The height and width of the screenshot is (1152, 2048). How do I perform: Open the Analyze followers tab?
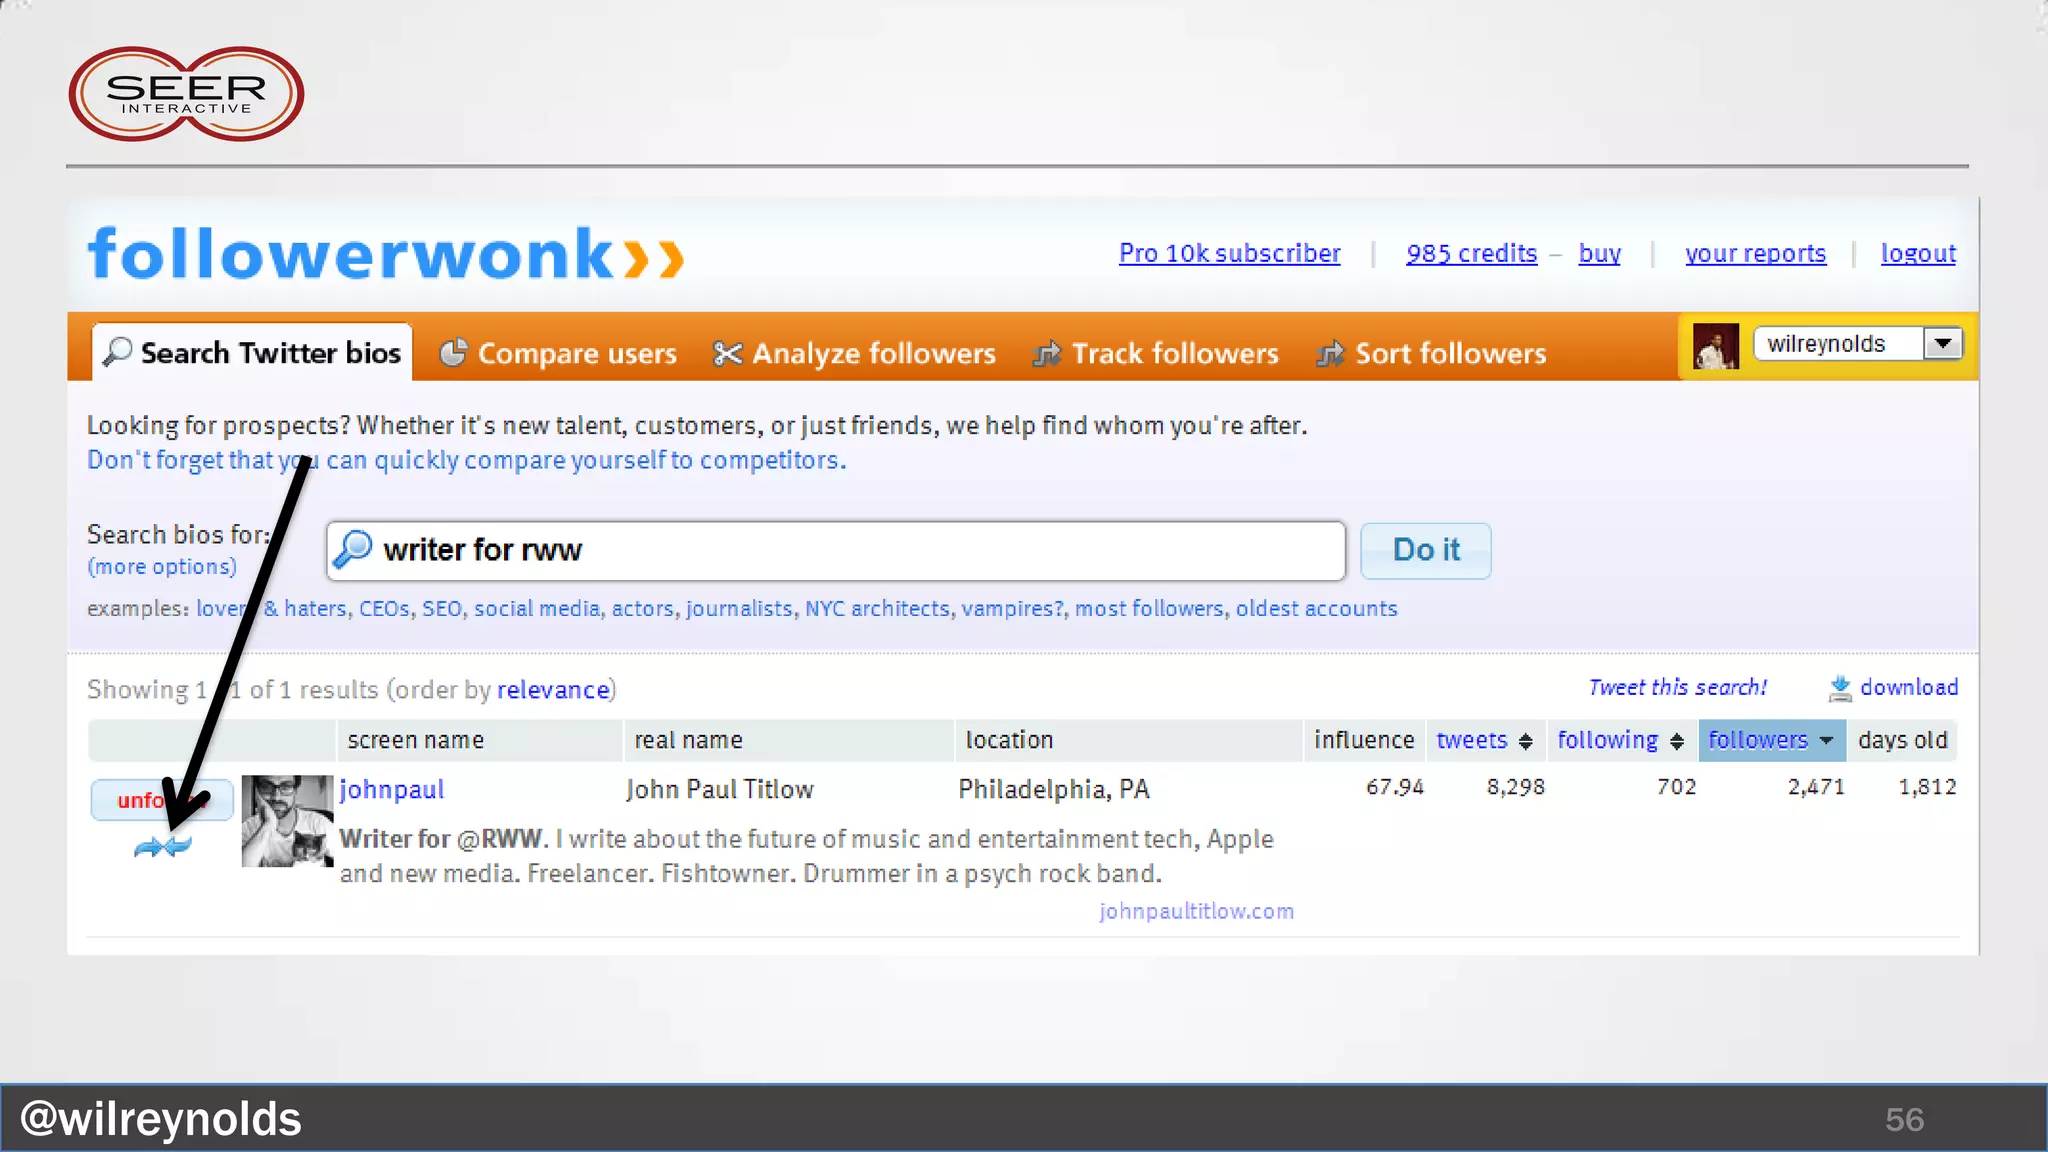point(854,353)
